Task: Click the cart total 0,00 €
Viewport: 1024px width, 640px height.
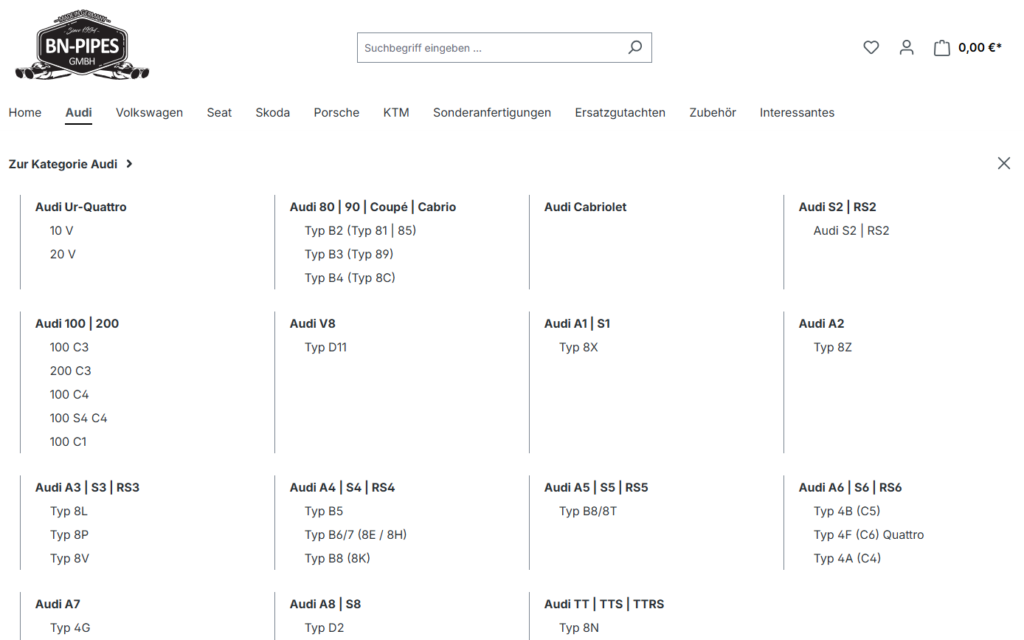Action: [x=980, y=47]
